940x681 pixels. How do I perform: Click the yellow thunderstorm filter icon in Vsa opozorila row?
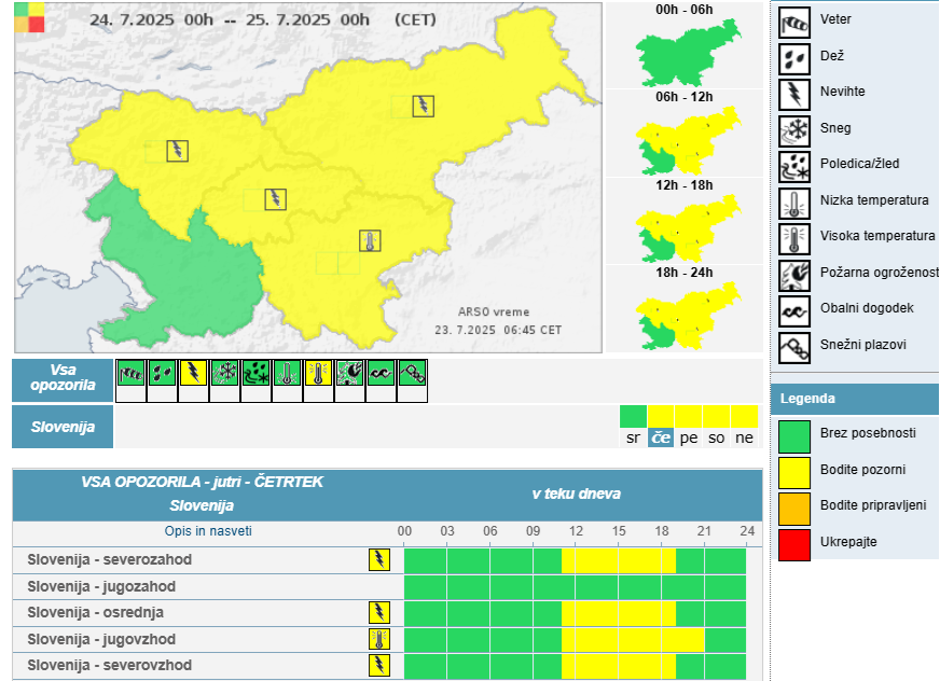(x=192, y=374)
